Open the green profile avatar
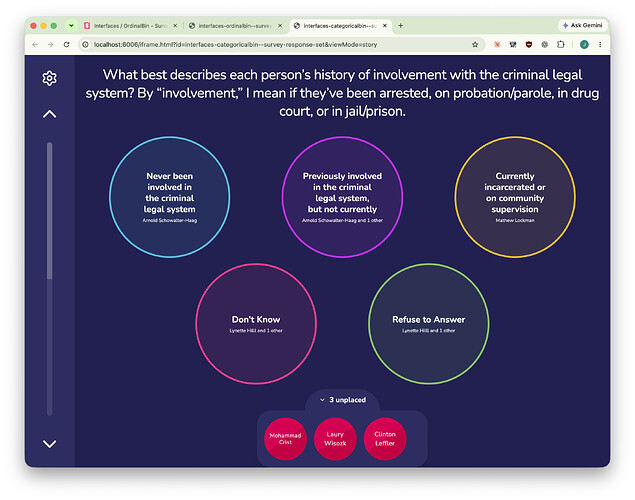 [x=584, y=45]
